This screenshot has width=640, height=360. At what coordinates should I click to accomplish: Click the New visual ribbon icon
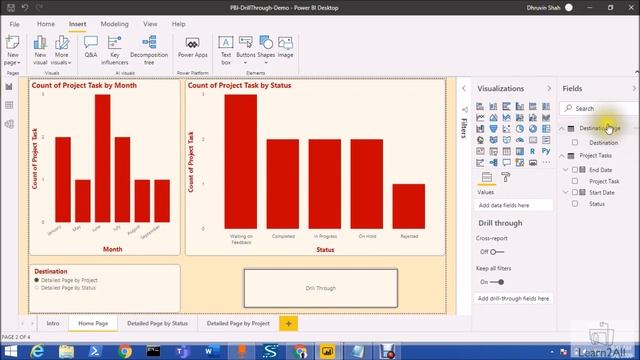[x=40, y=50]
